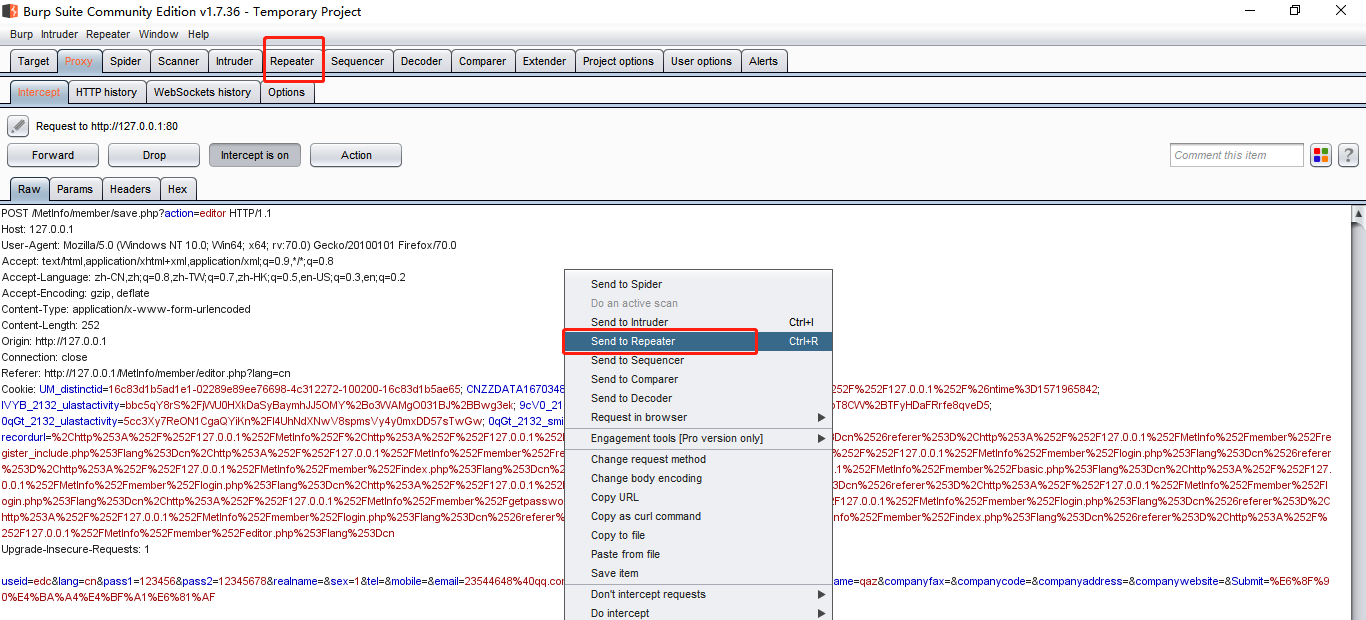Screen dimensions: 1366x620
Task: Select the HTTP history sub-tab
Action: (106, 92)
